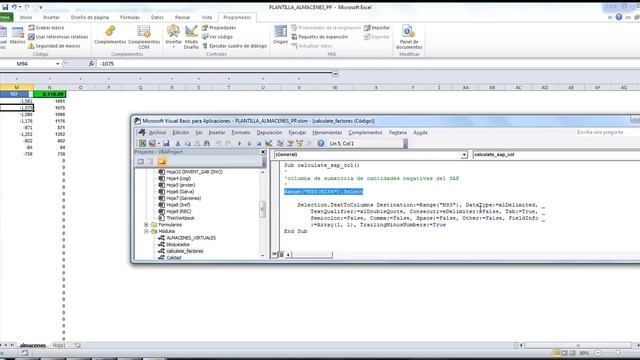640x360 pixels.
Task: Close the Proyecto - VBAProject panel
Action: coord(263,152)
